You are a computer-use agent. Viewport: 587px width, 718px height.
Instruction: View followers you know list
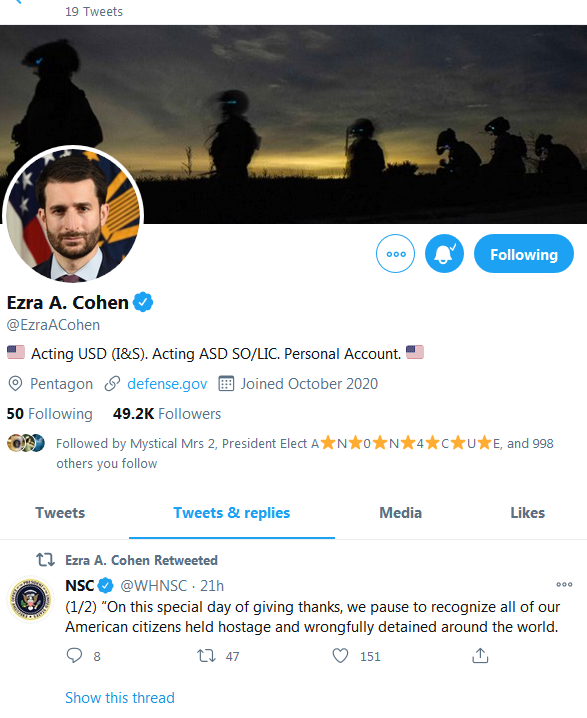pos(304,453)
